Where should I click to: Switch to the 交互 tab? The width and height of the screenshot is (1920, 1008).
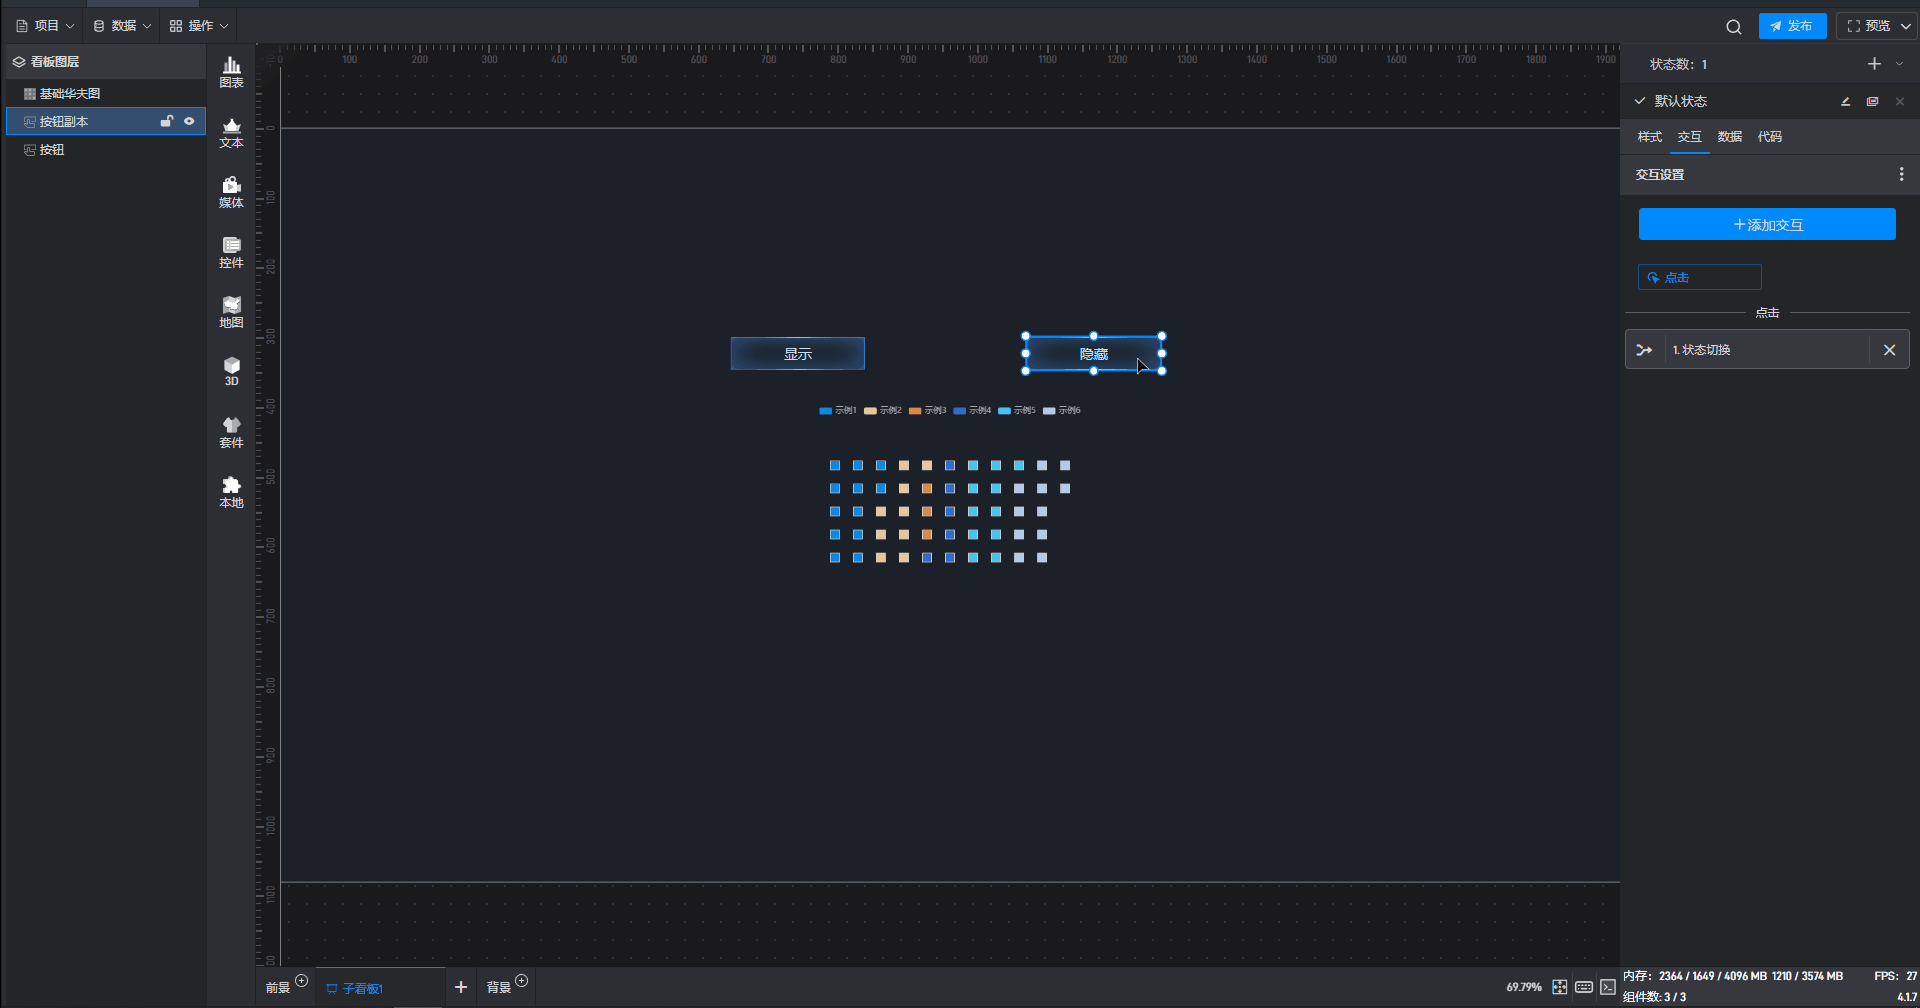click(1690, 137)
